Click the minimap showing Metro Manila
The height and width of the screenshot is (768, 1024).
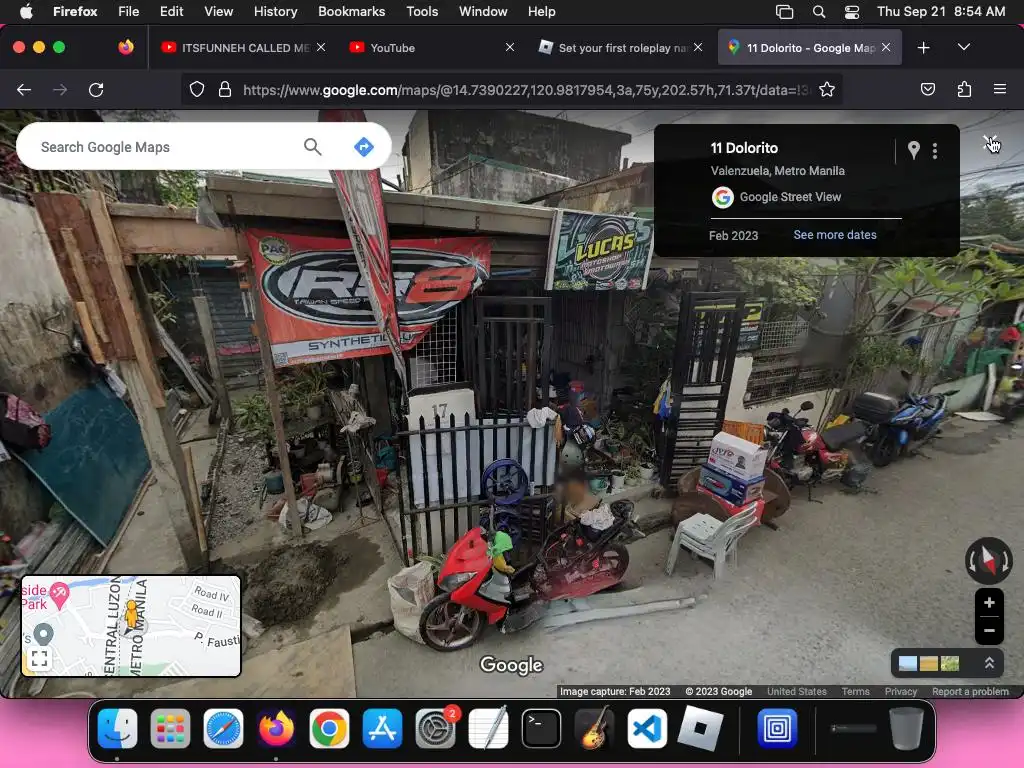[x=131, y=626]
